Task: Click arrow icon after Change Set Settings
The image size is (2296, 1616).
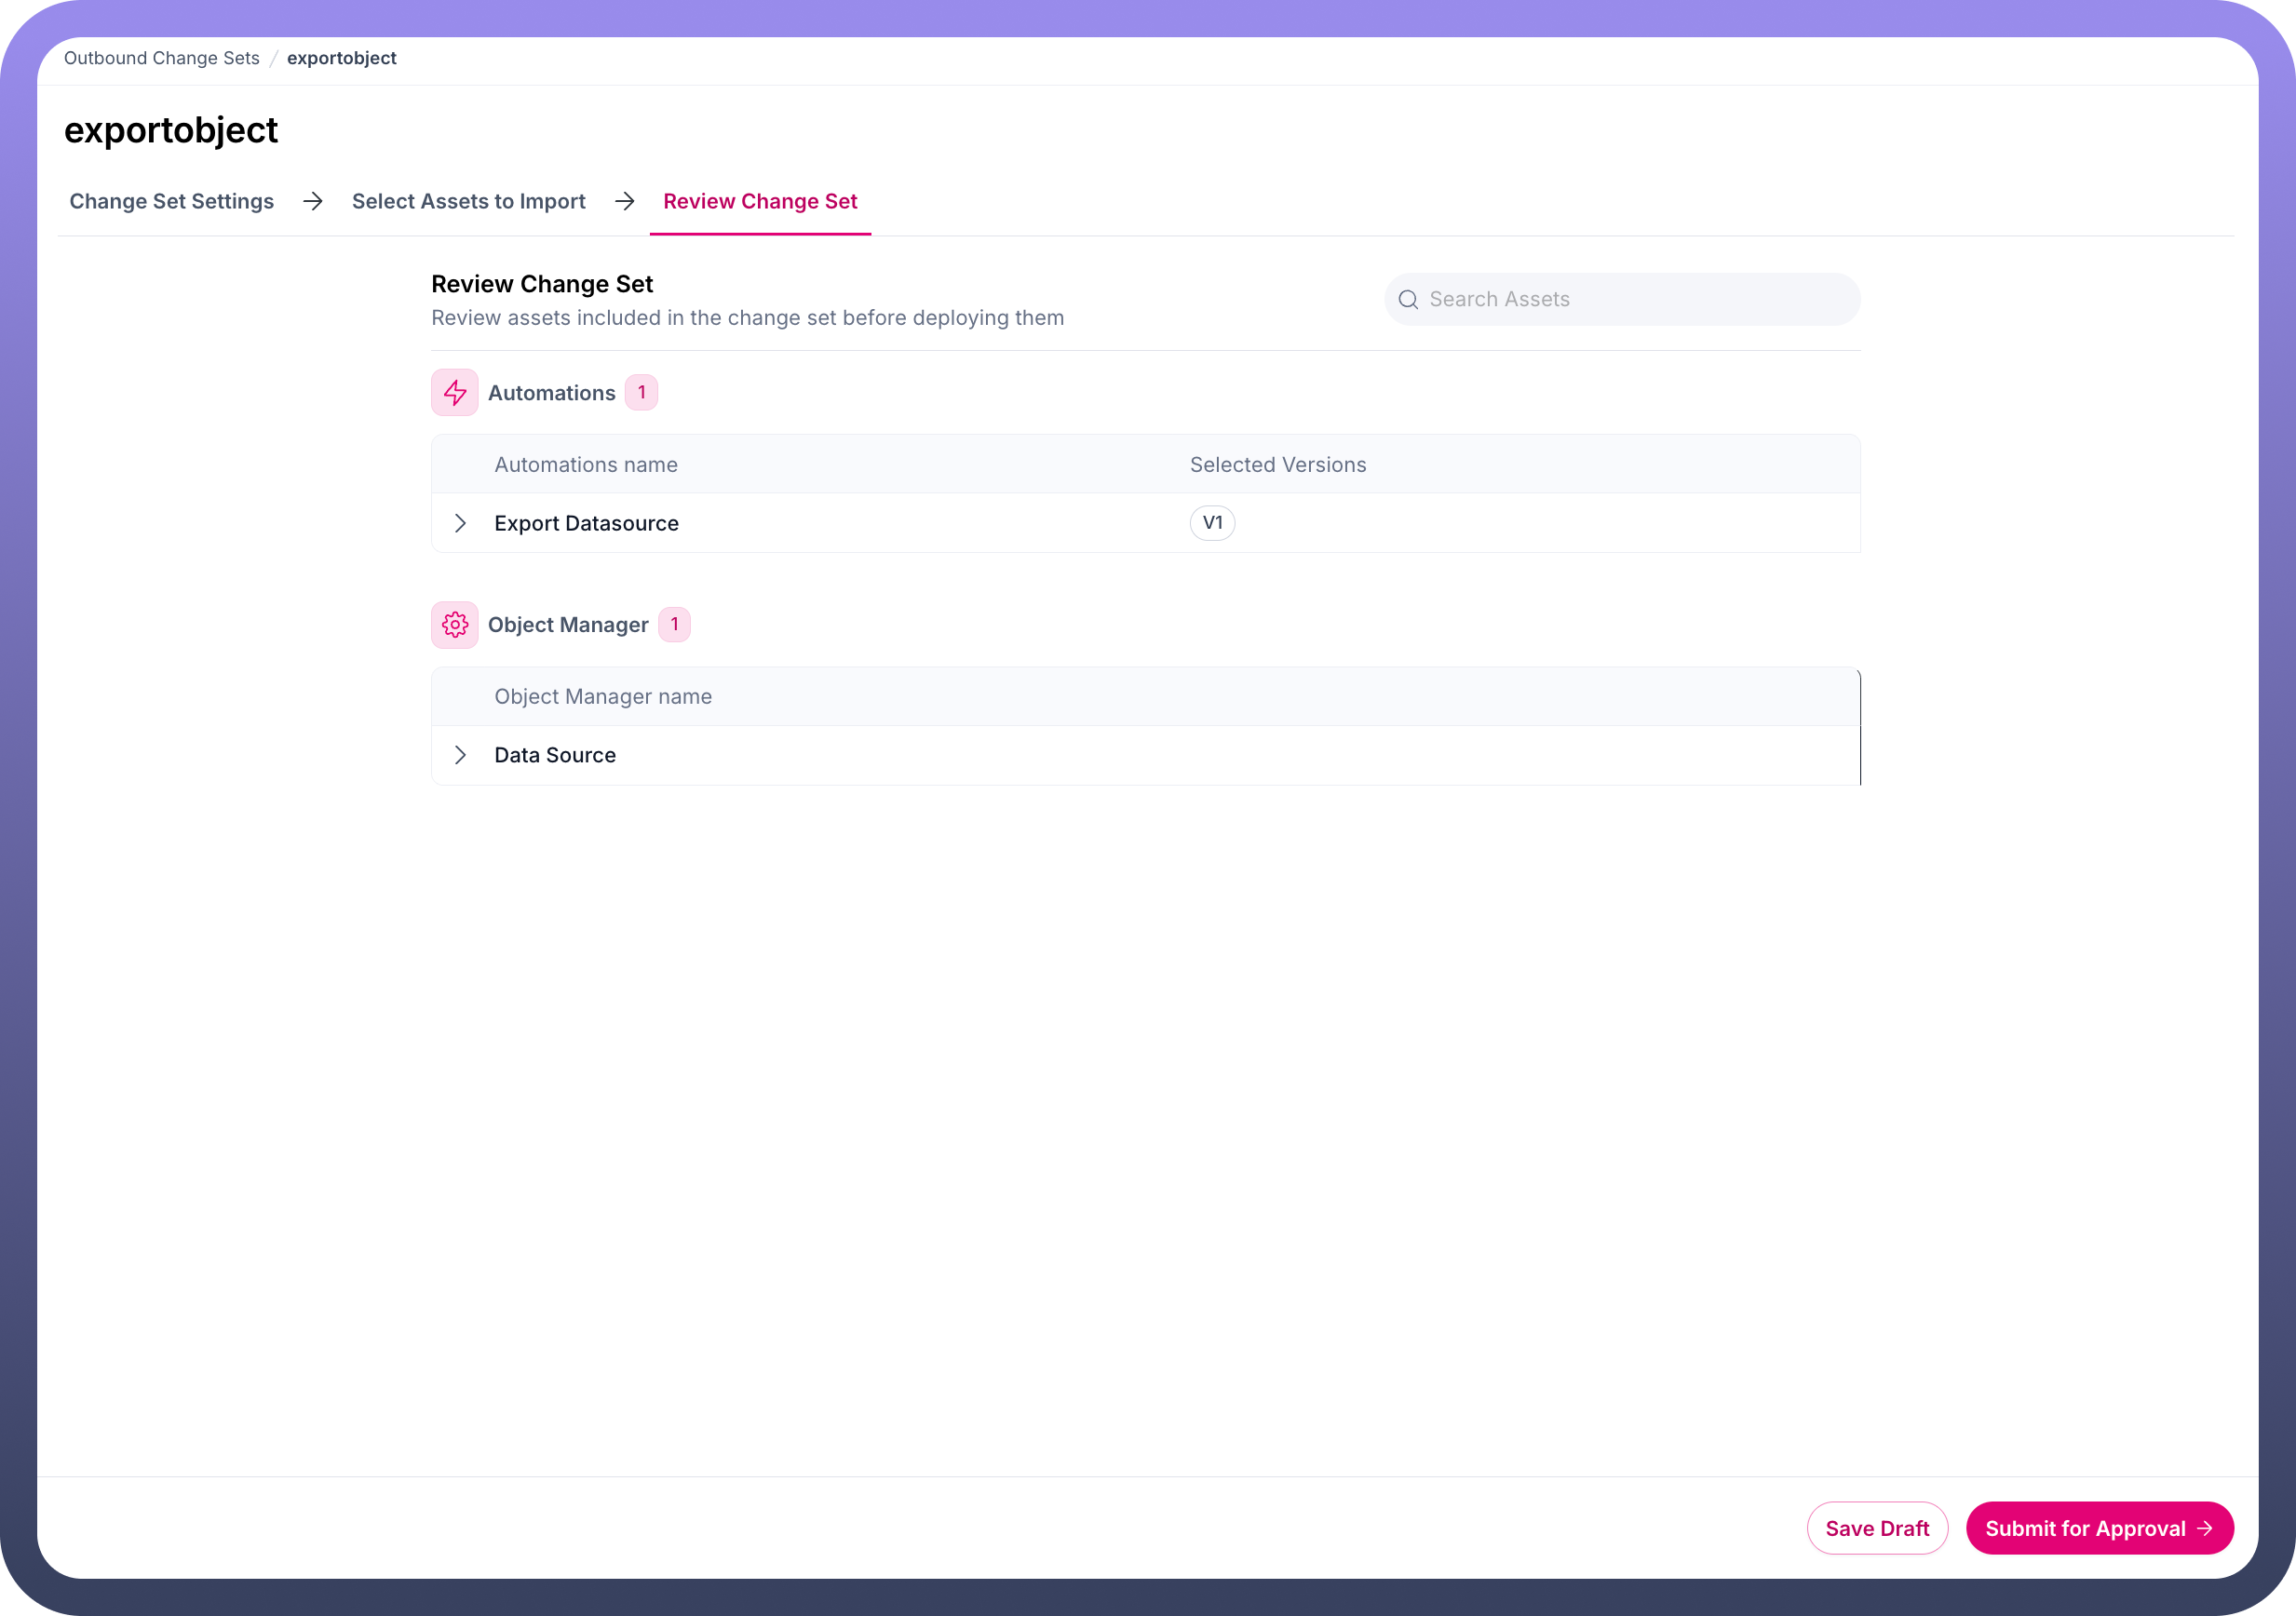Action: [313, 202]
